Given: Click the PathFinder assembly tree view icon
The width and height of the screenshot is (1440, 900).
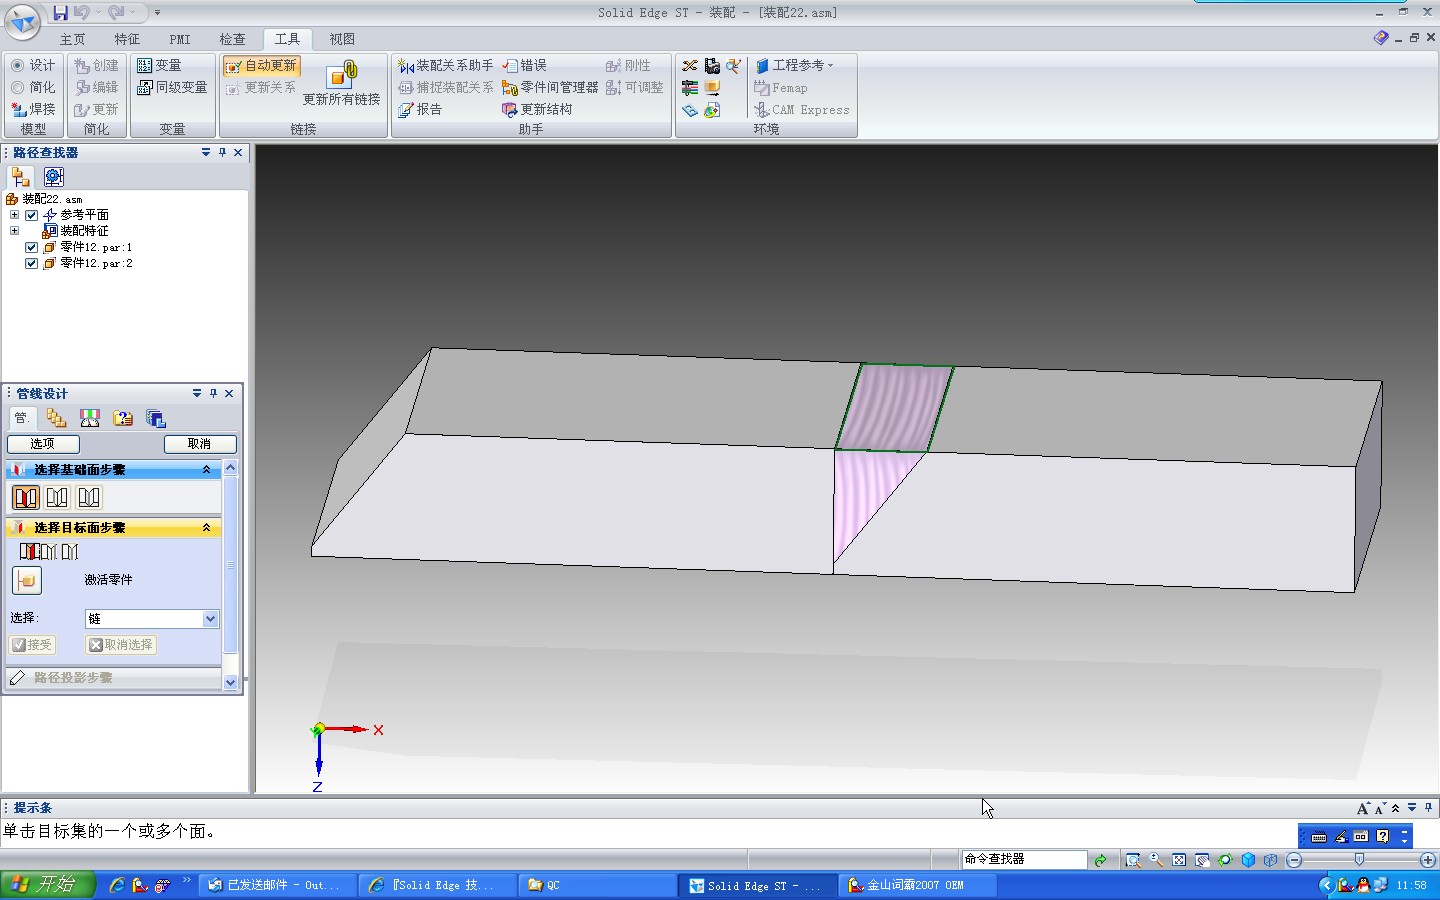Looking at the screenshot, I should click(x=21, y=177).
